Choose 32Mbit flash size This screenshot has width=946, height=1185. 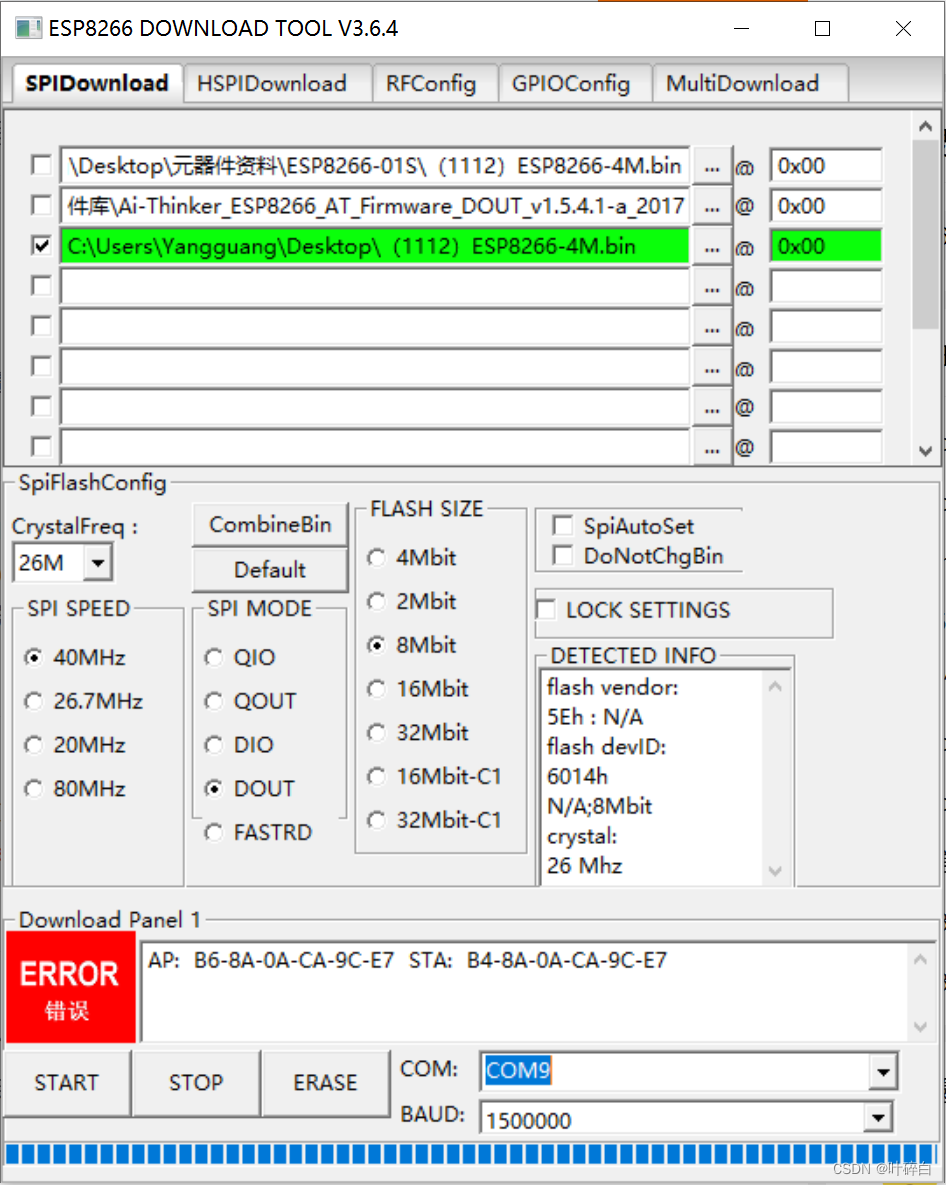coord(375,732)
